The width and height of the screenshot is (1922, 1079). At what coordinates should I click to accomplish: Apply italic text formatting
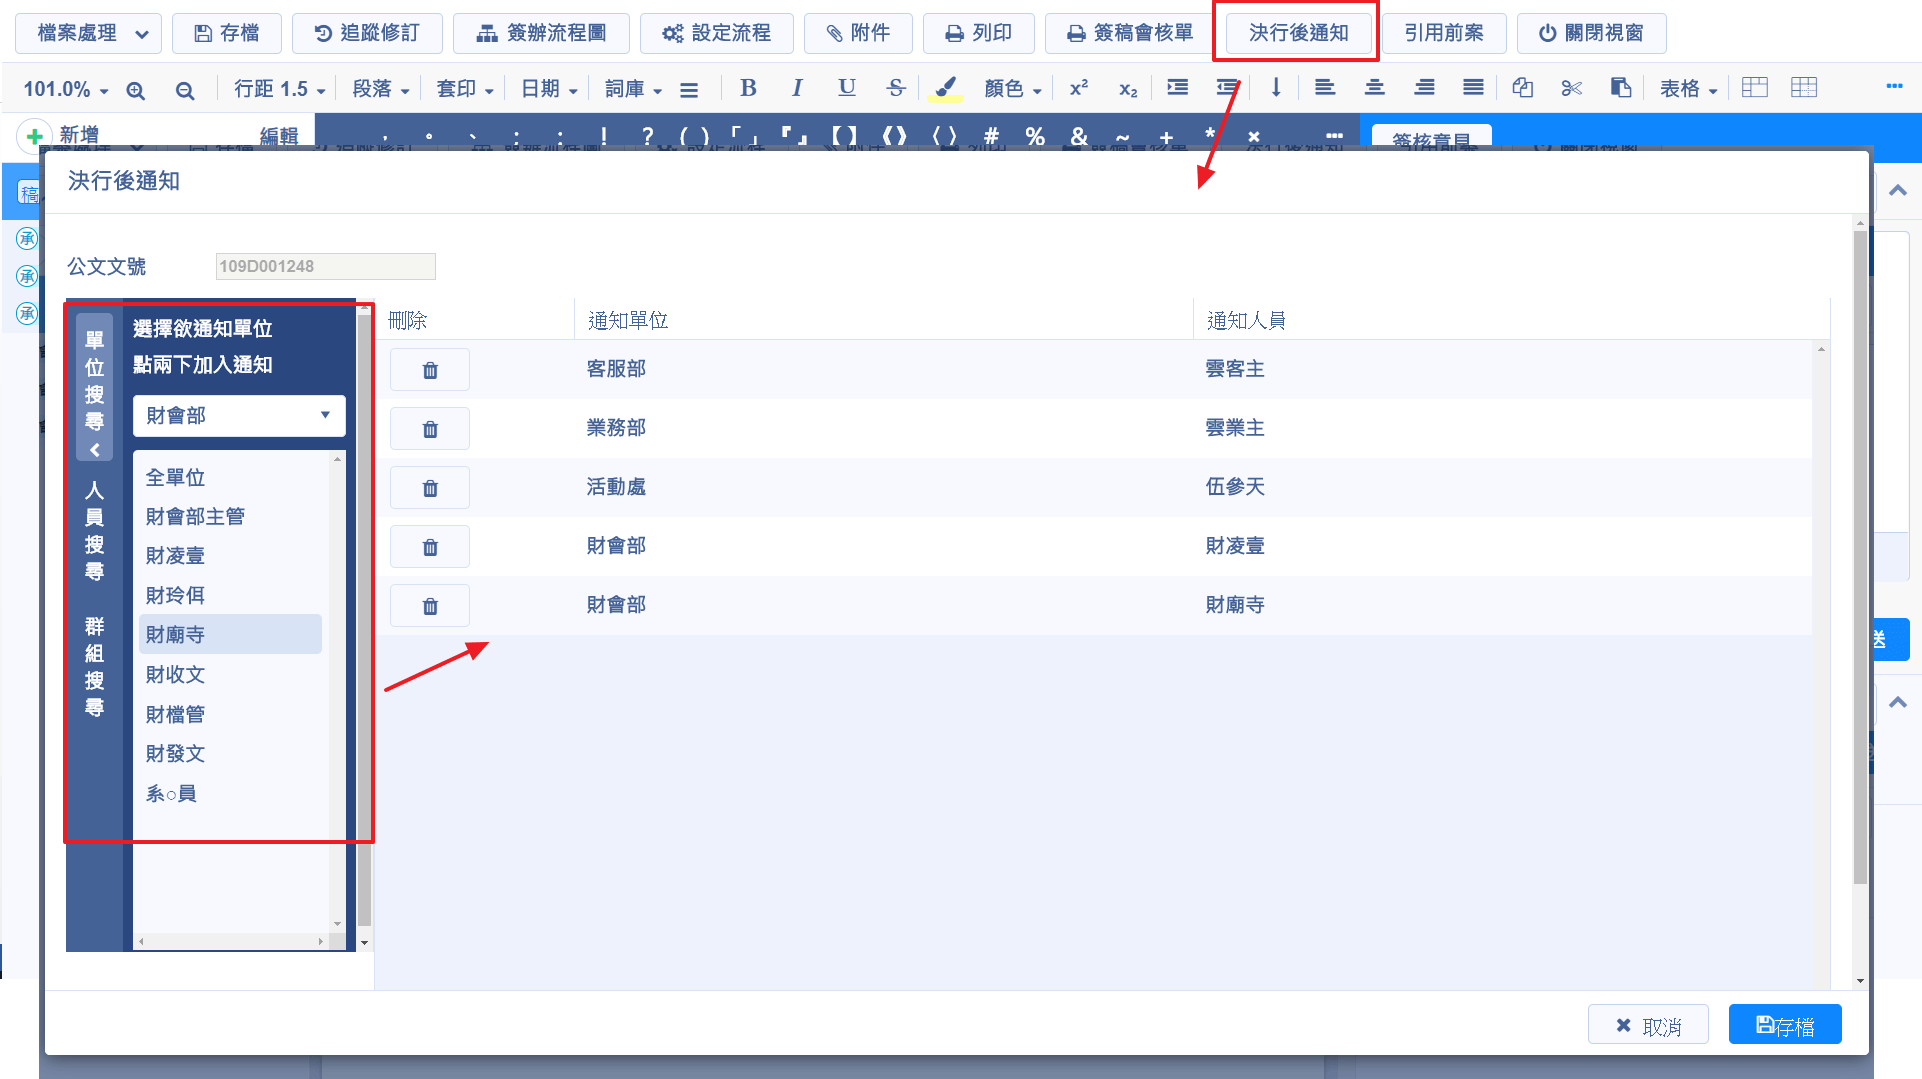(x=796, y=88)
